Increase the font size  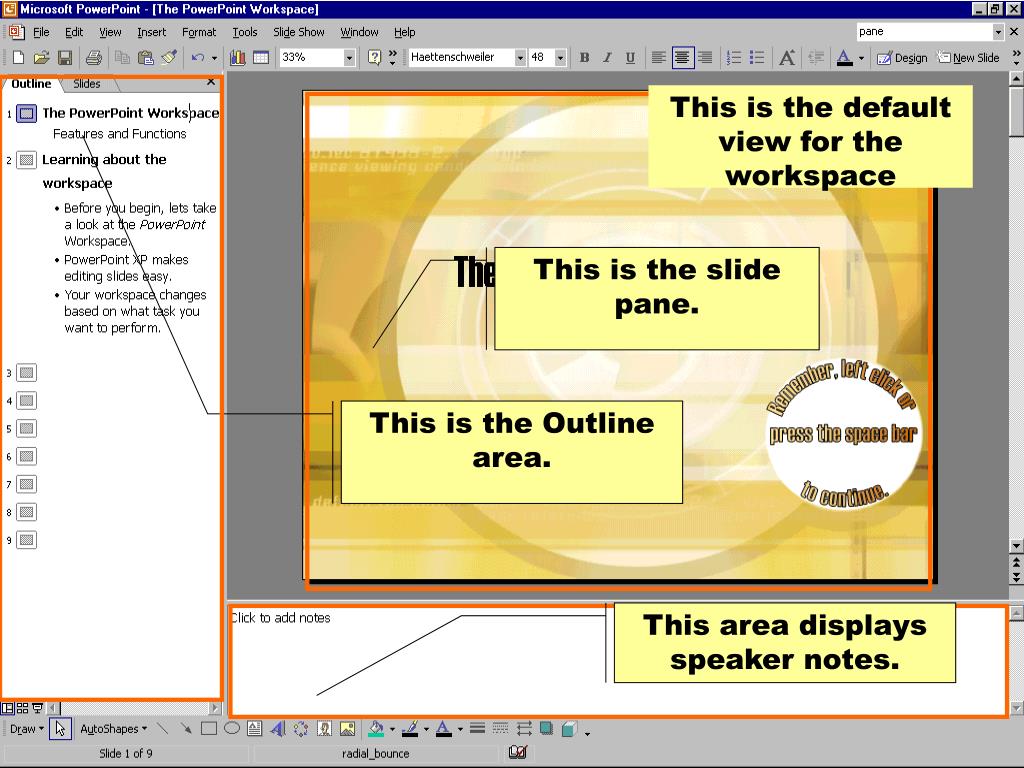pyautogui.click(x=787, y=57)
